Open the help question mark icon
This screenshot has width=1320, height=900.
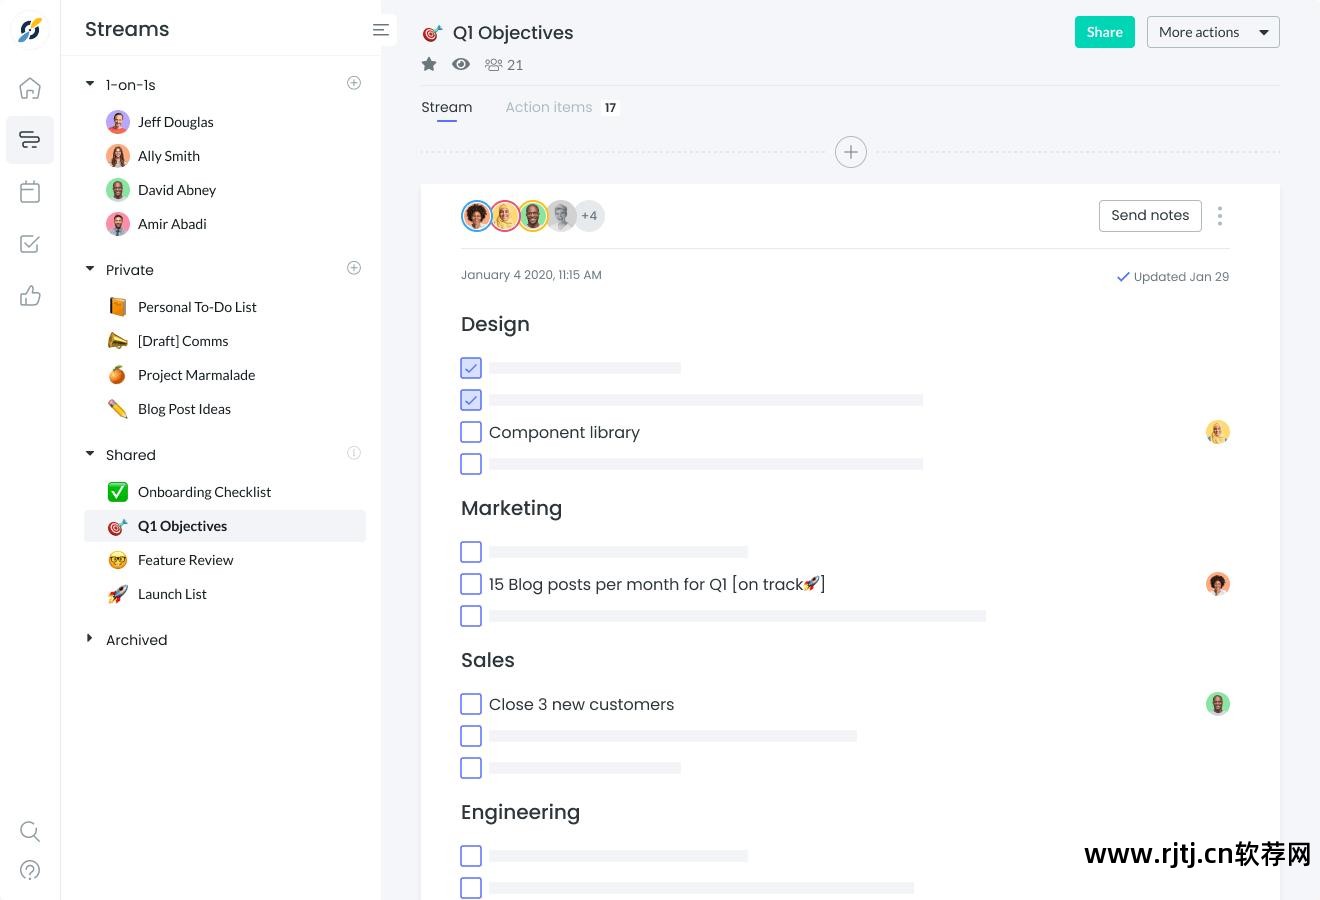(30, 870)
